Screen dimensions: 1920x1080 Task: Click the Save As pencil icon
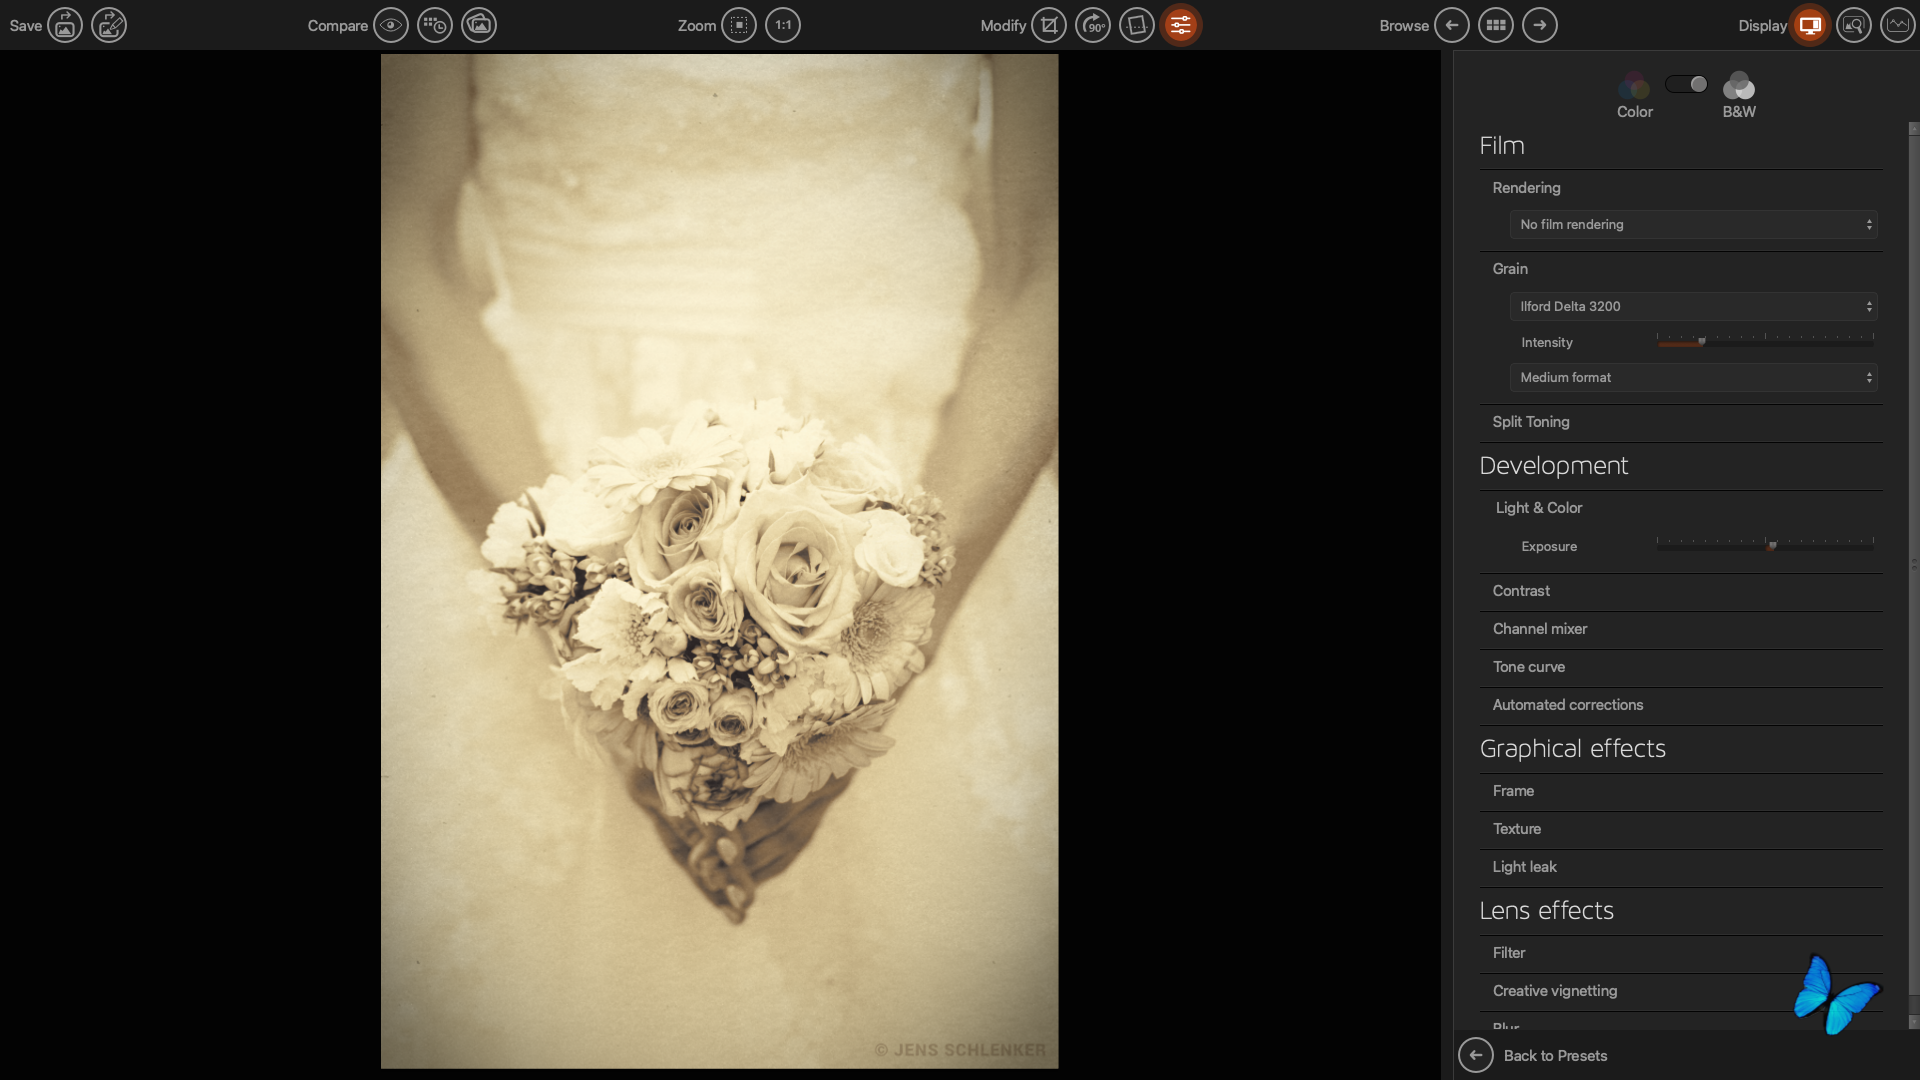pos(109,25)
